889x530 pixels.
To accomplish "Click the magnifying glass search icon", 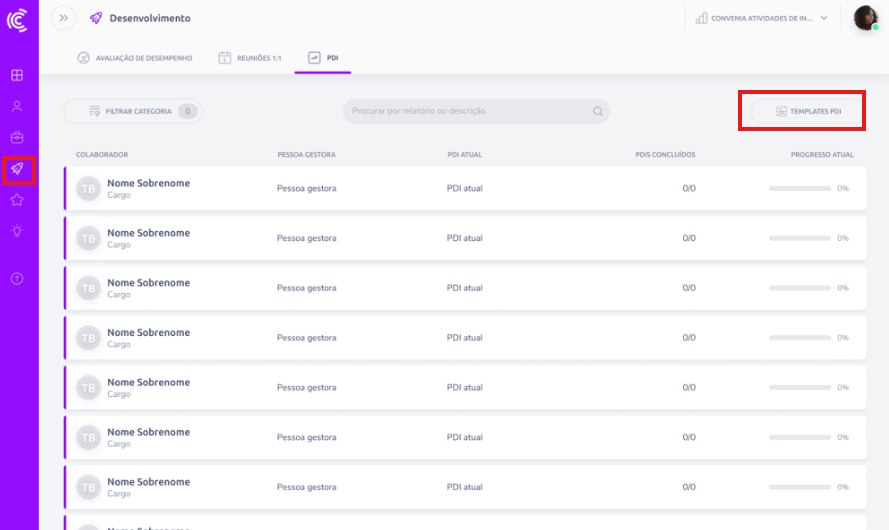I will (598, 111).
